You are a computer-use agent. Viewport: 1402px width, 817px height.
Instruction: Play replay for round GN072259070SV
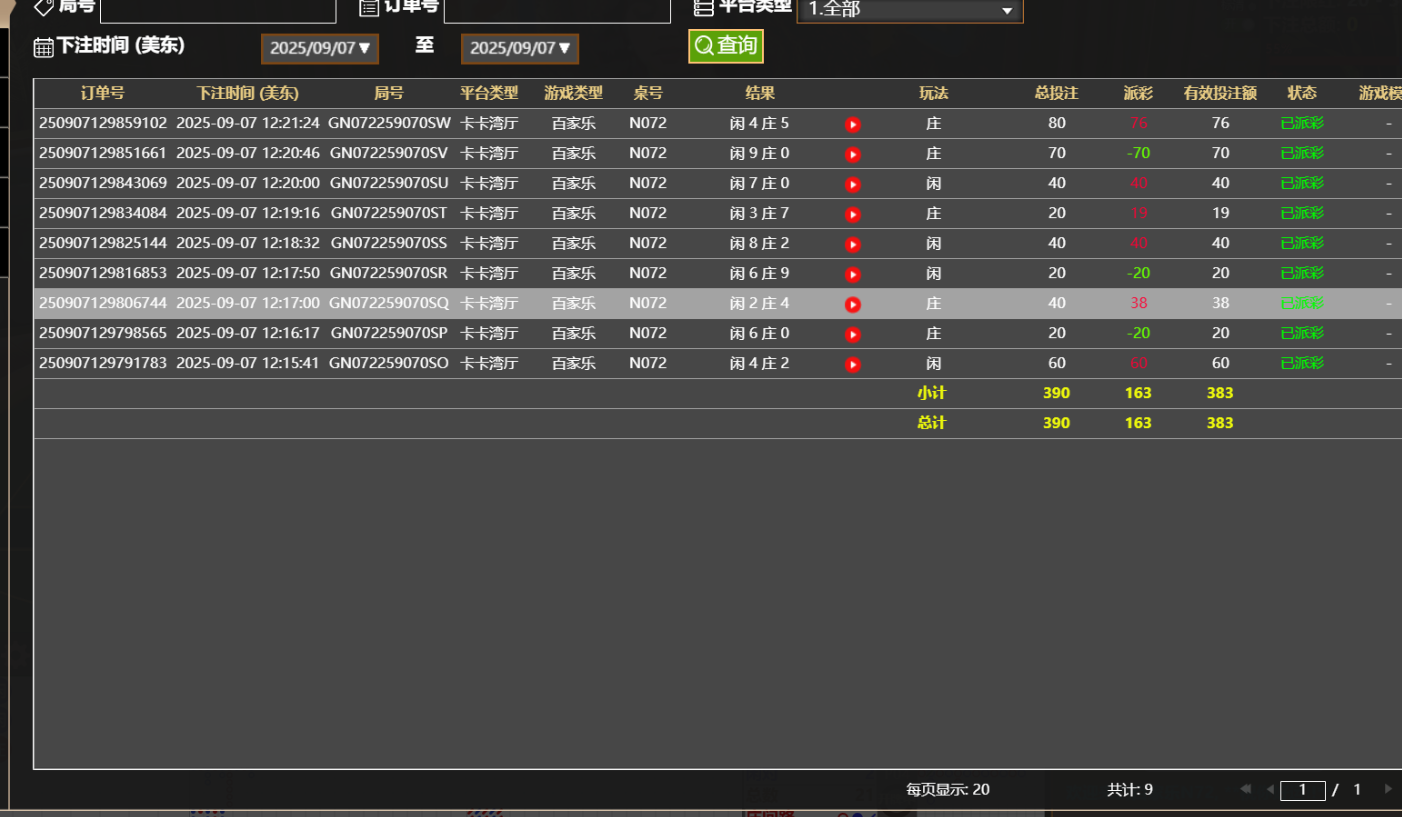pyautogui.click(x=852, y=155)
